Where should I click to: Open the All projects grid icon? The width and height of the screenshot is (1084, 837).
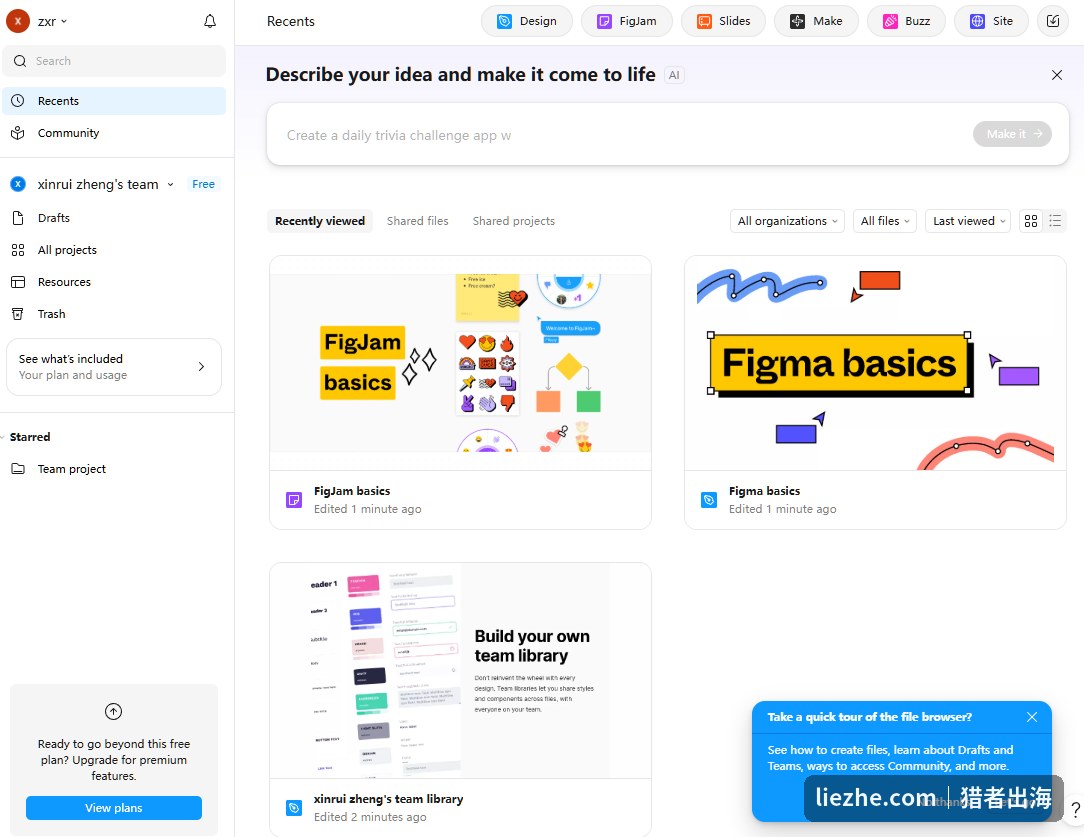click(x=18, y=250)
